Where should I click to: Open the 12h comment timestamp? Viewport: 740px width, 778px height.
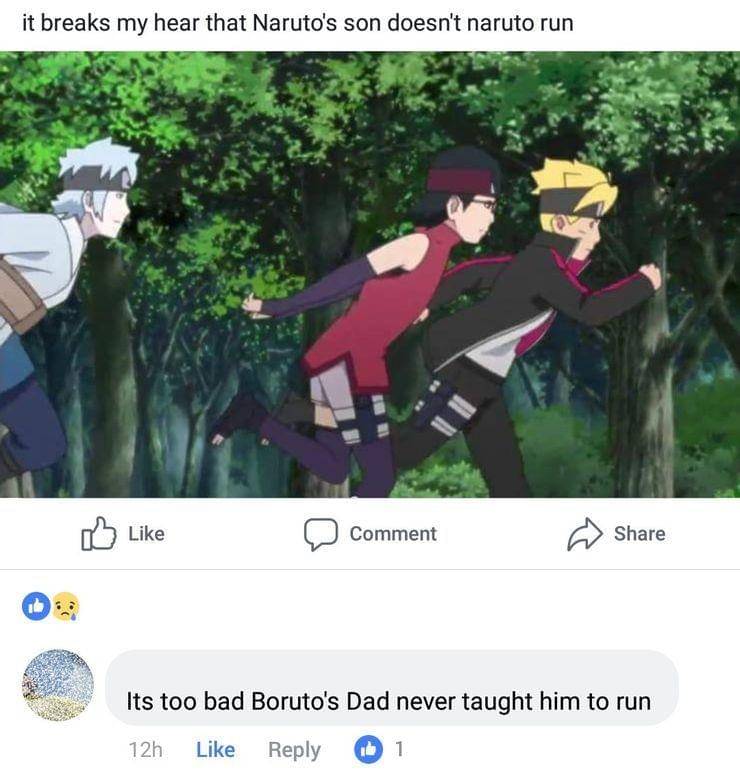(x=145, y=749)
